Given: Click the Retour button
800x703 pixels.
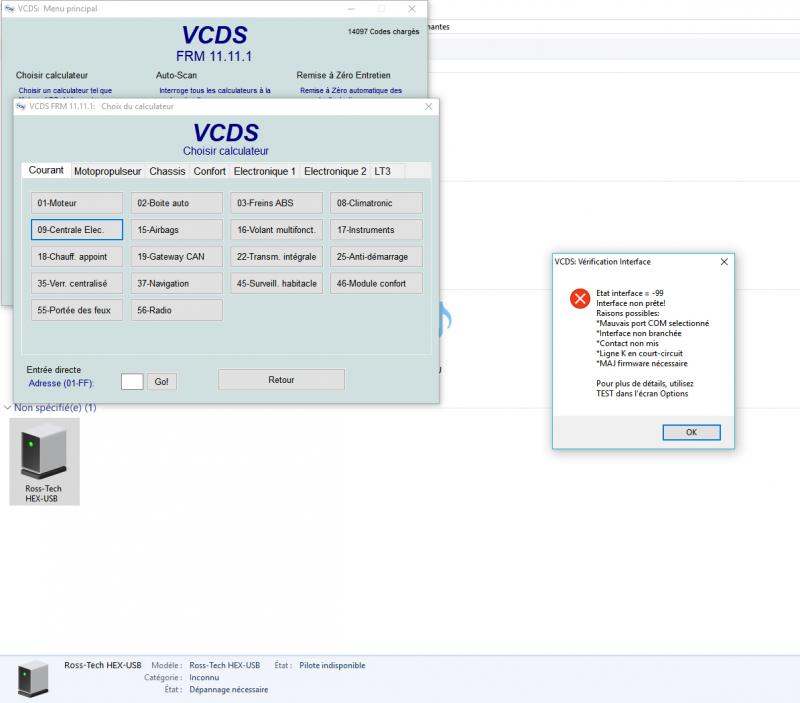Looking at the screenshot, I should [x=281, y=380].
